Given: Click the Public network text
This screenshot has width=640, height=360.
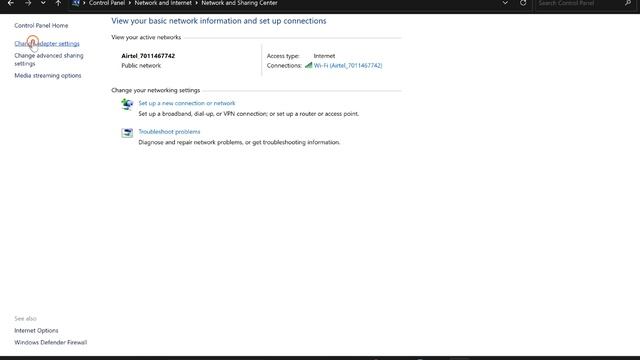Looking at the screenshot, I should (141, 65).
